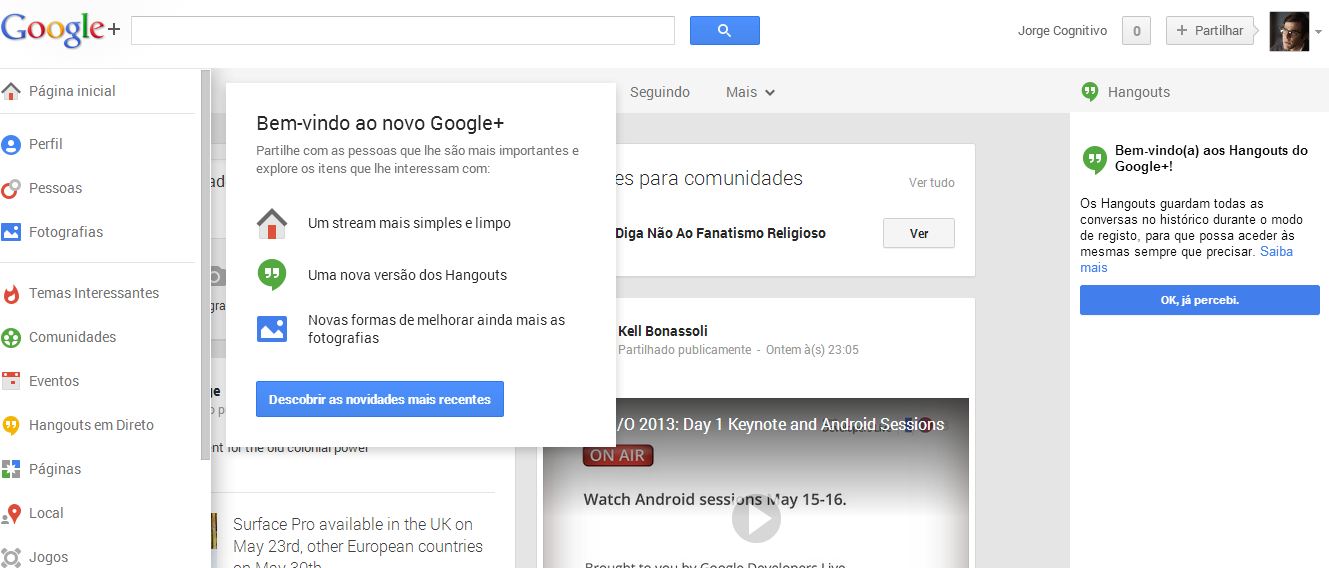
Task: Switch to the Seguindo tab
Action: 660,92
